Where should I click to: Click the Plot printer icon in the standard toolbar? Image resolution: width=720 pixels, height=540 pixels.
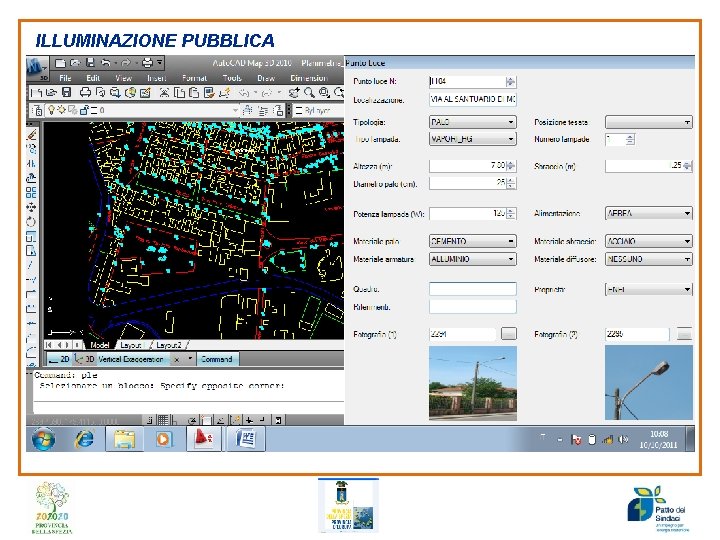click(x=85, y=93)
